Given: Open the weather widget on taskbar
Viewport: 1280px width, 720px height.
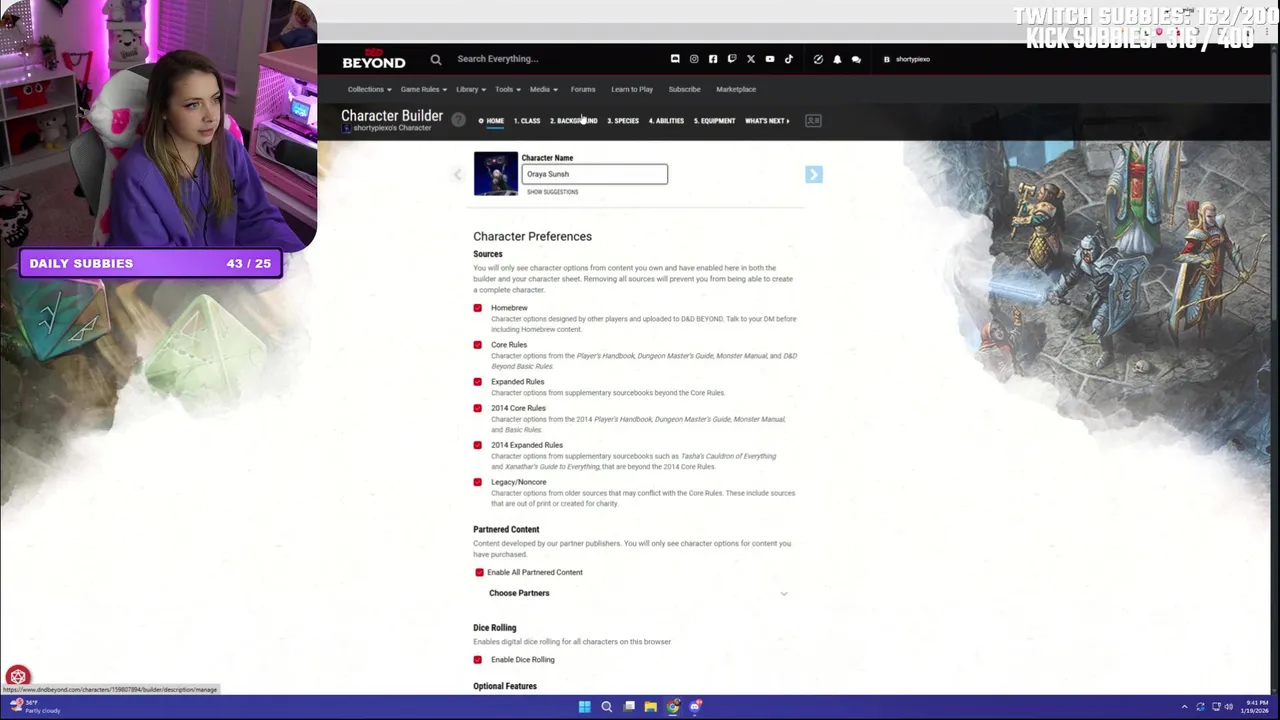Looking at the screenshot, I should click(x=35, y=707).
